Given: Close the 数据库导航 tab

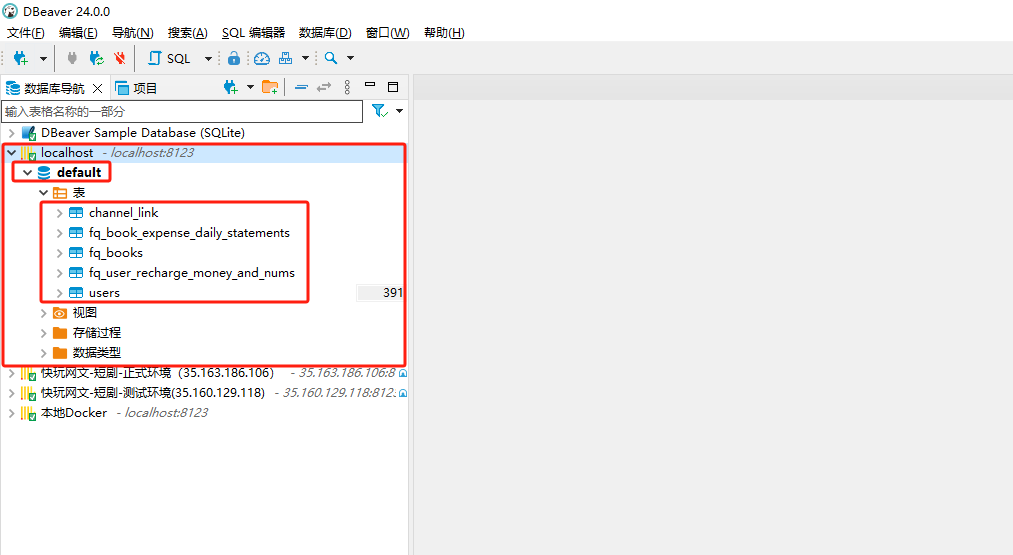Looking at the screenshot, I should [98, 89].
